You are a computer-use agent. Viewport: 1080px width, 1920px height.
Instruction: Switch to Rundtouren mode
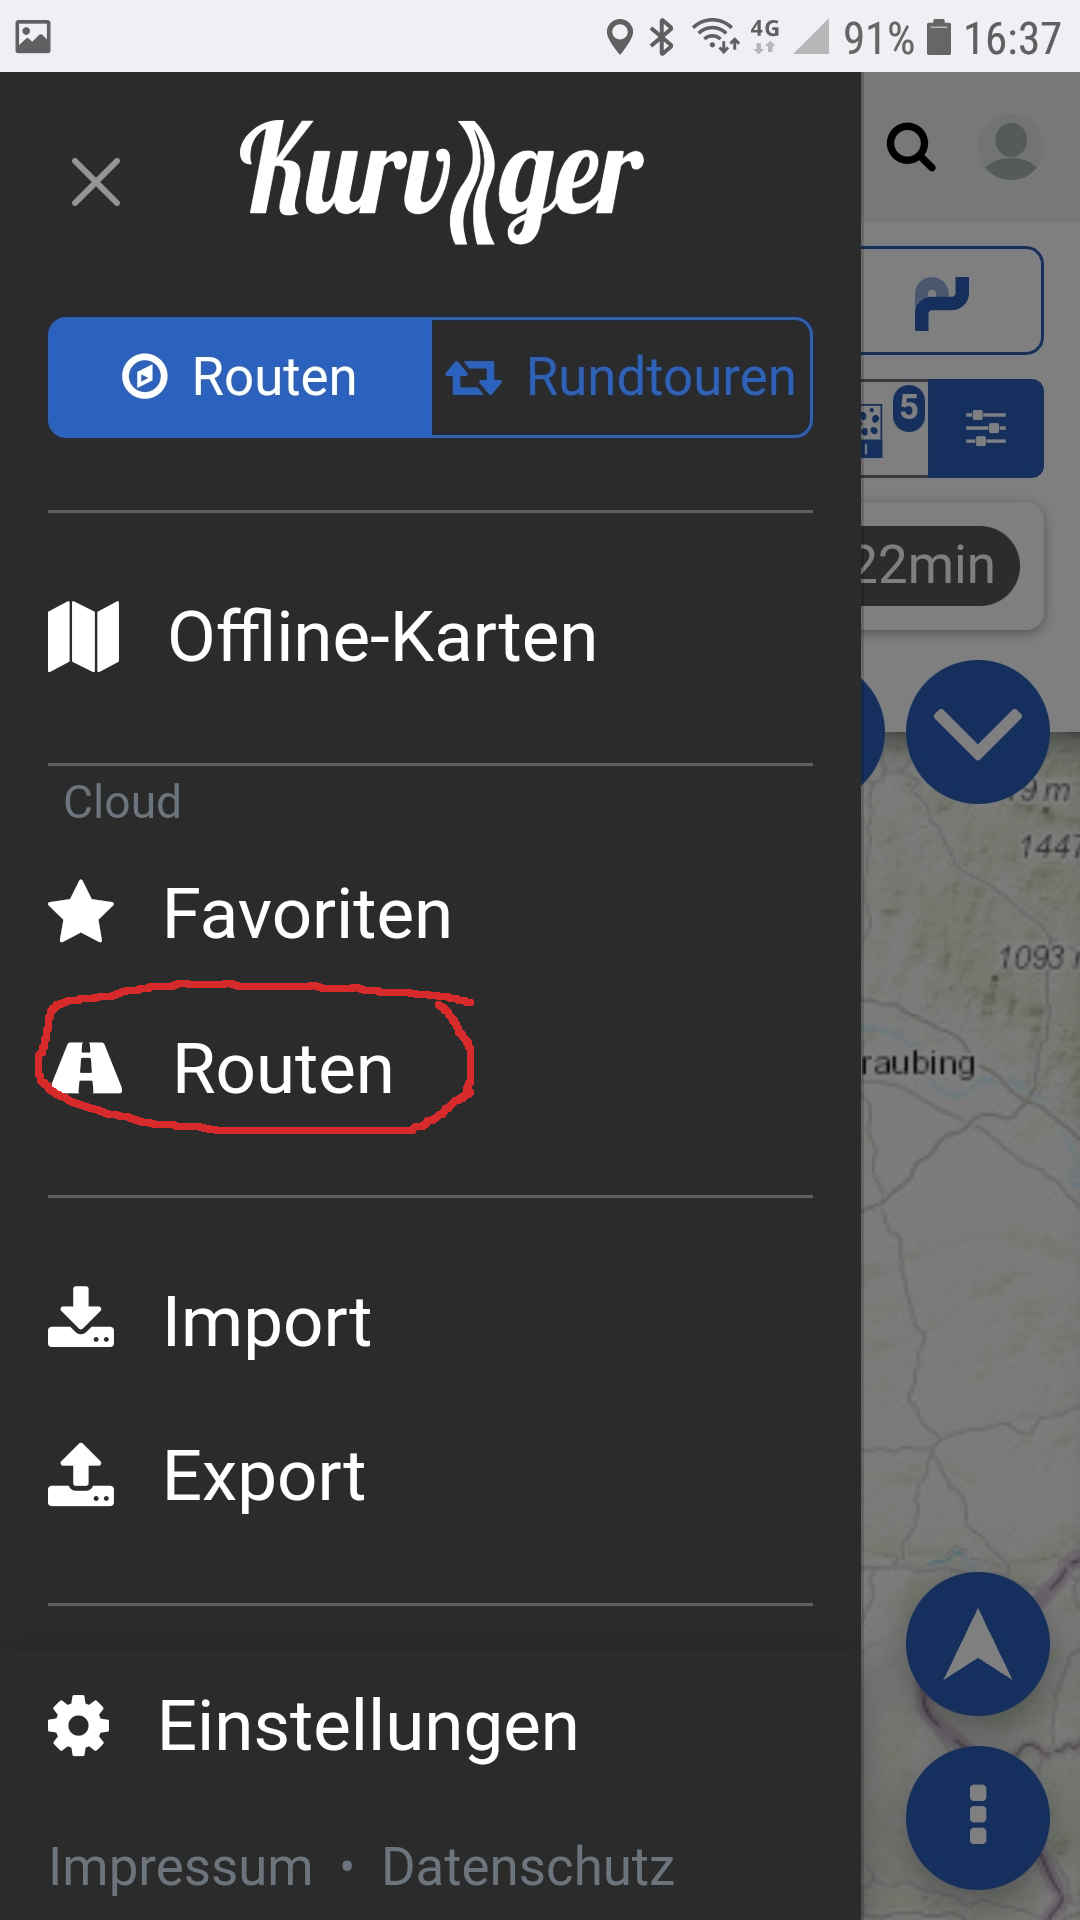coord(621,377)
